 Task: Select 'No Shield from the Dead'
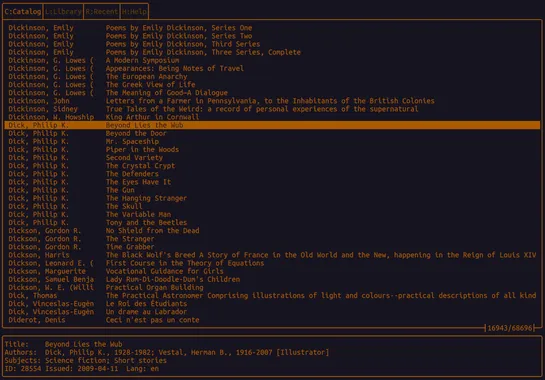tap(272, 231)
